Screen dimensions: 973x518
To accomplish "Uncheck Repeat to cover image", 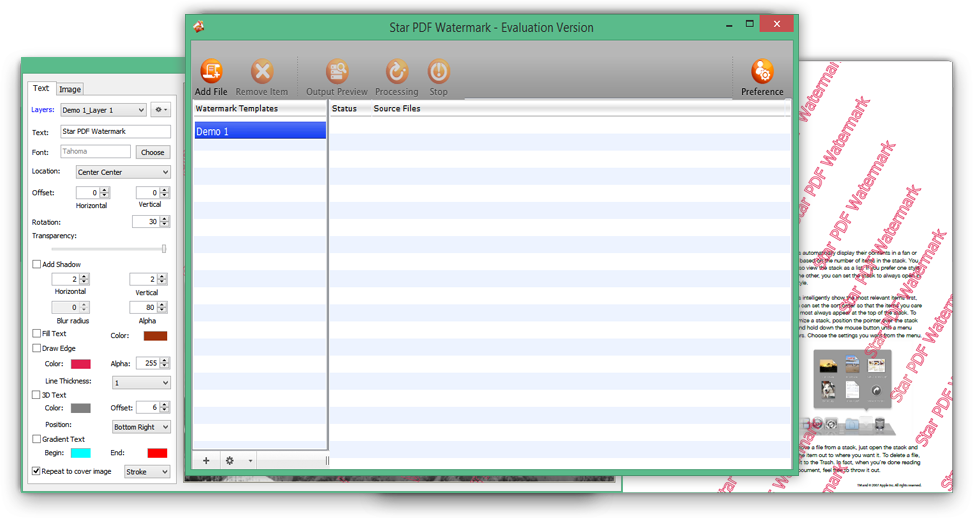I will 37,471.
